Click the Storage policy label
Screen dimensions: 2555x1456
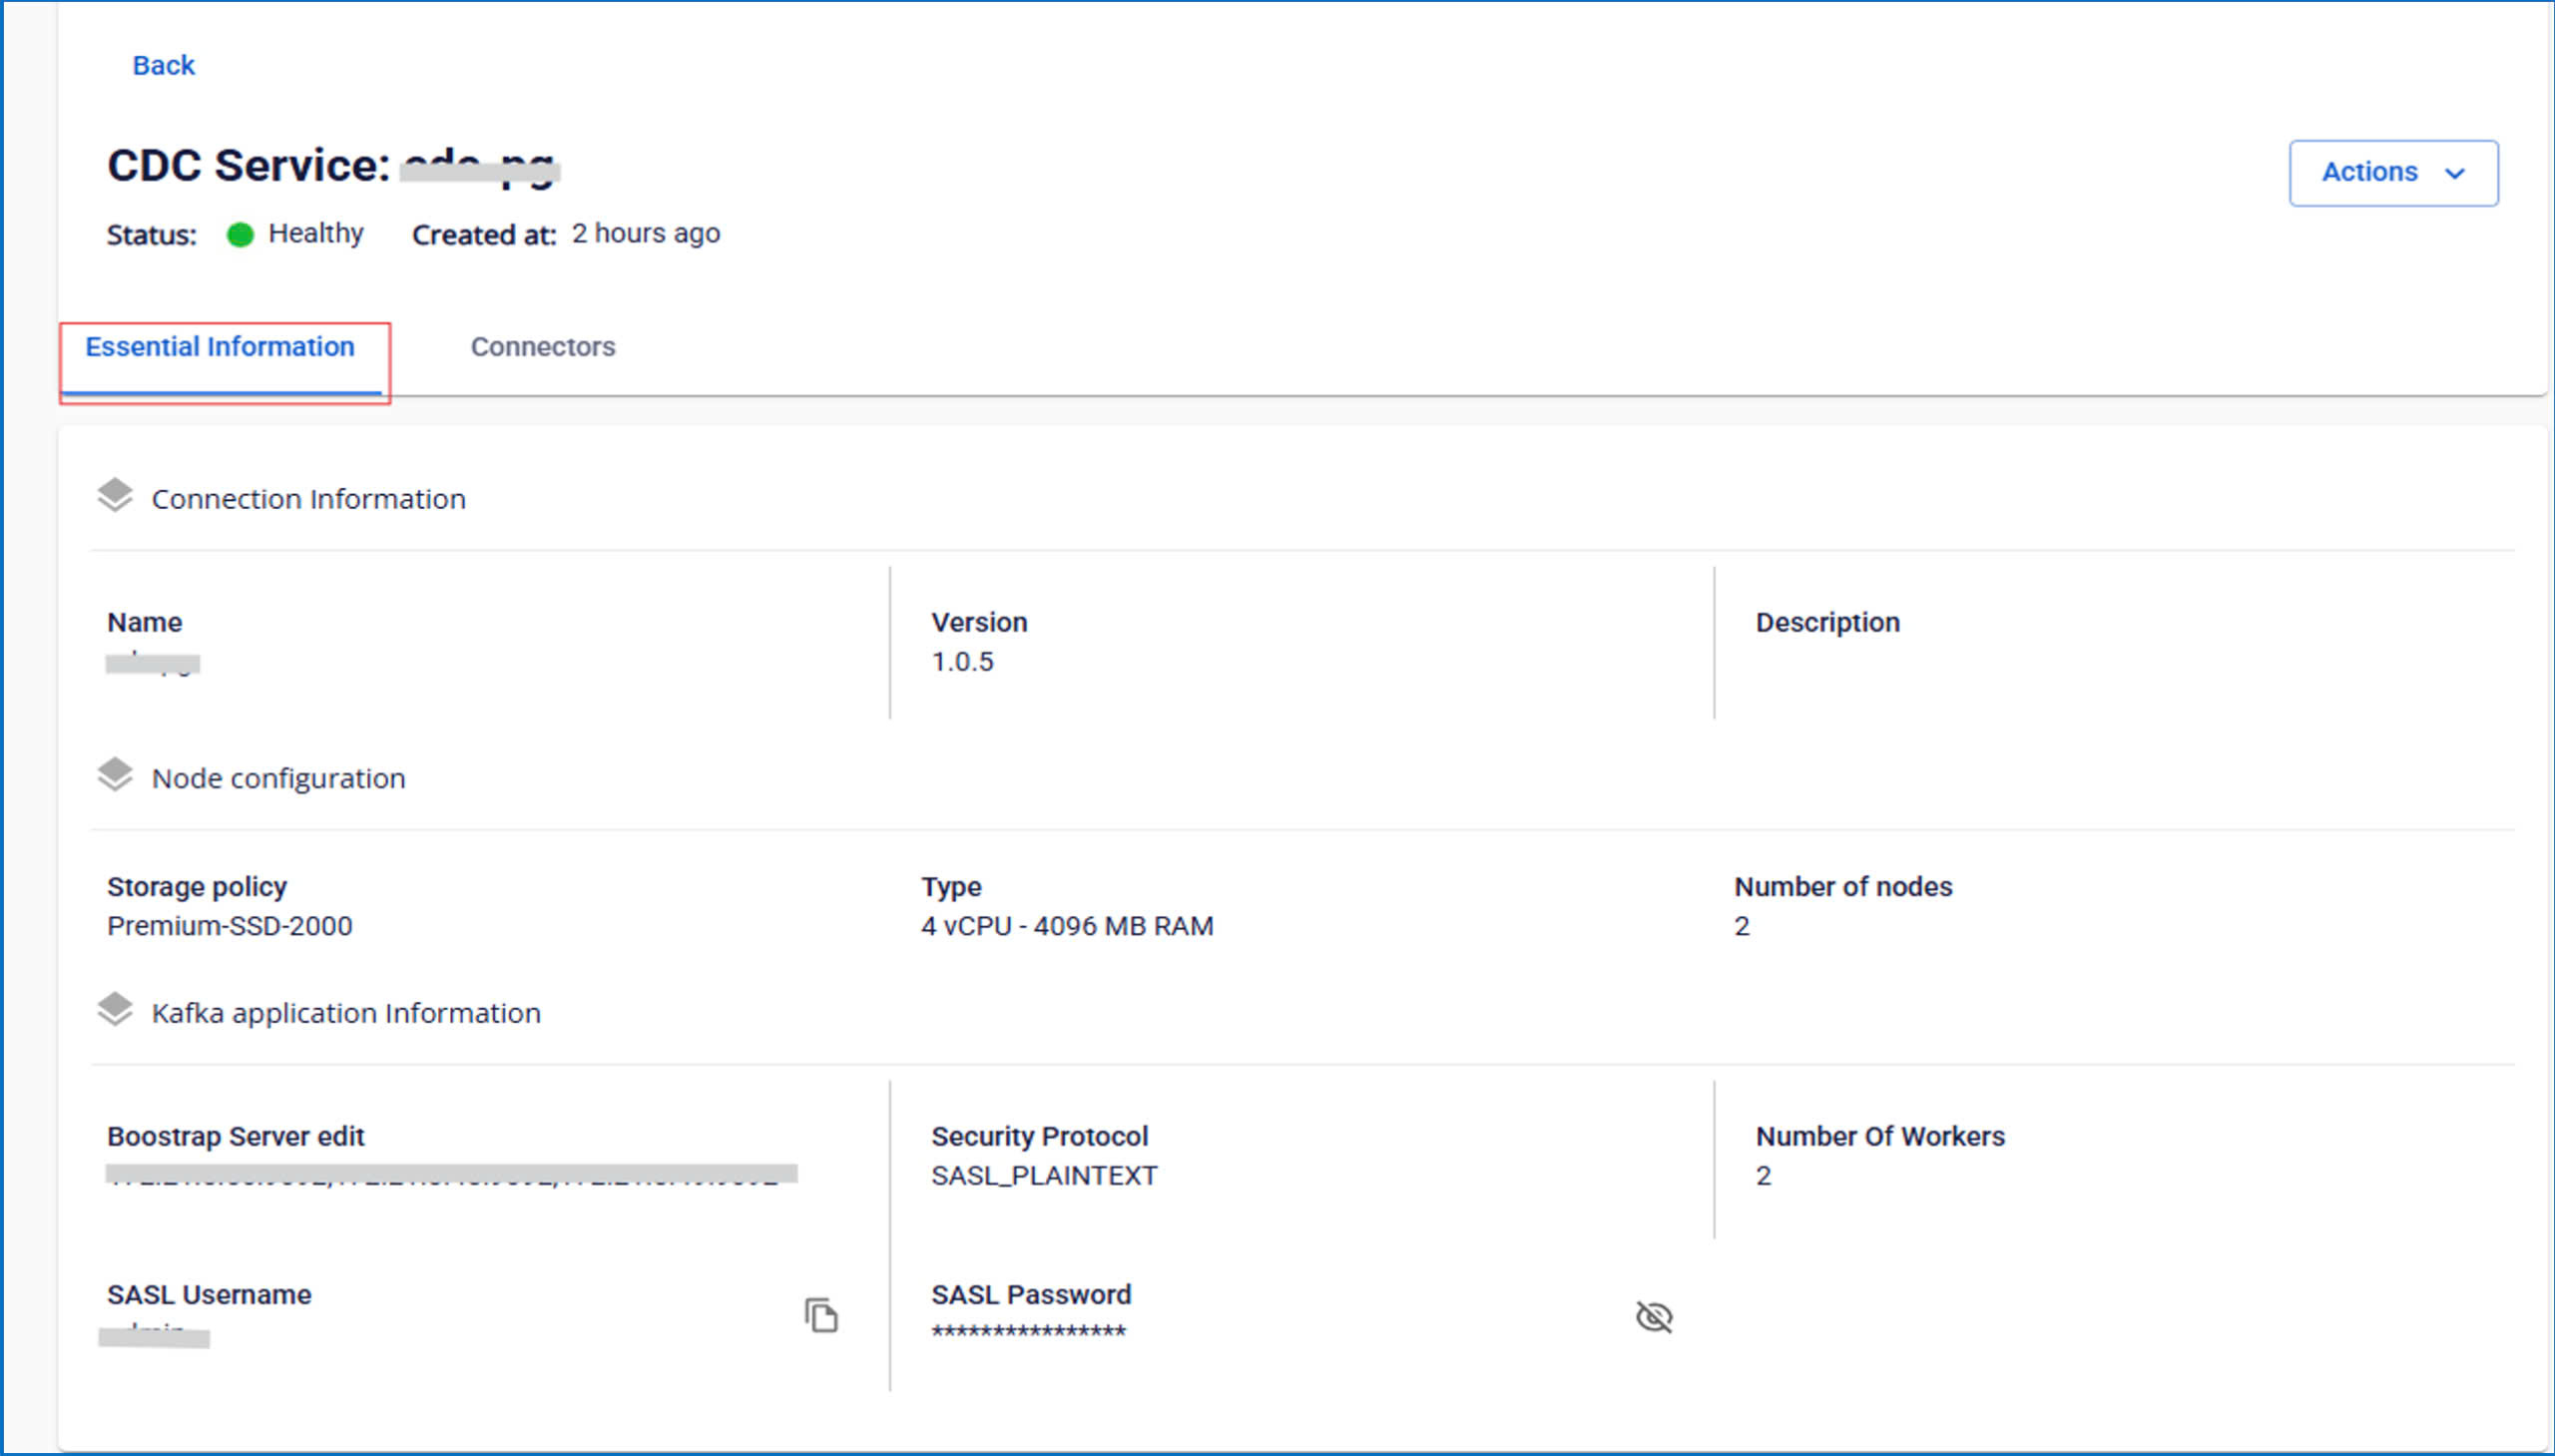pos(197,887)
